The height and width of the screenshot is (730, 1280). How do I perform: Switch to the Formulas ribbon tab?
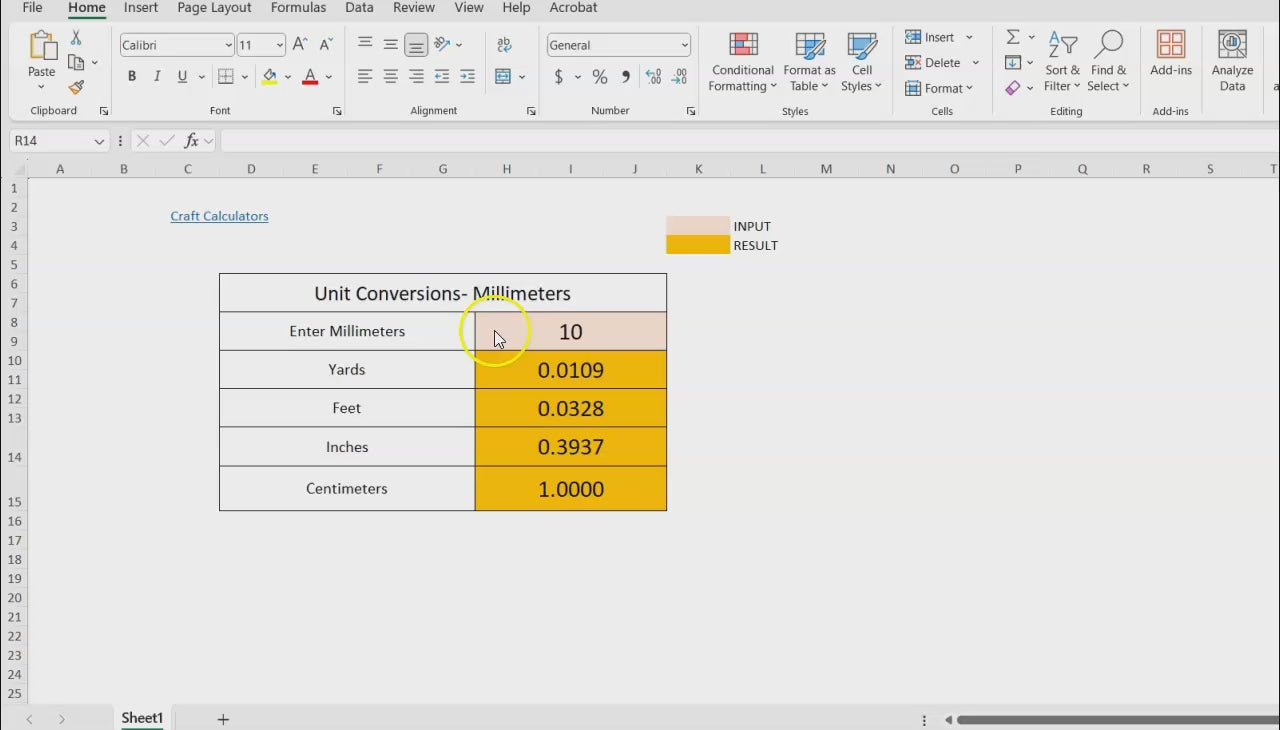click(x=298, y=8)
